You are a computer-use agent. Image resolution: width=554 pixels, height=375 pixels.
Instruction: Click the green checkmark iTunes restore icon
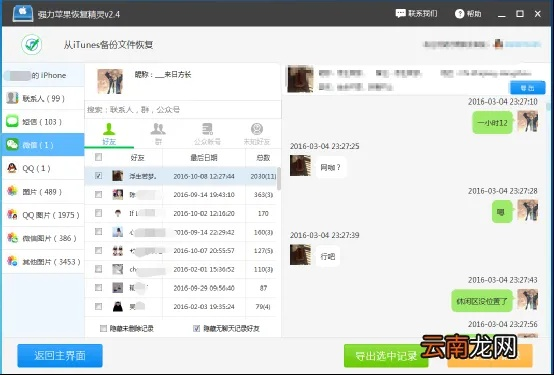(x=32, y=45)
